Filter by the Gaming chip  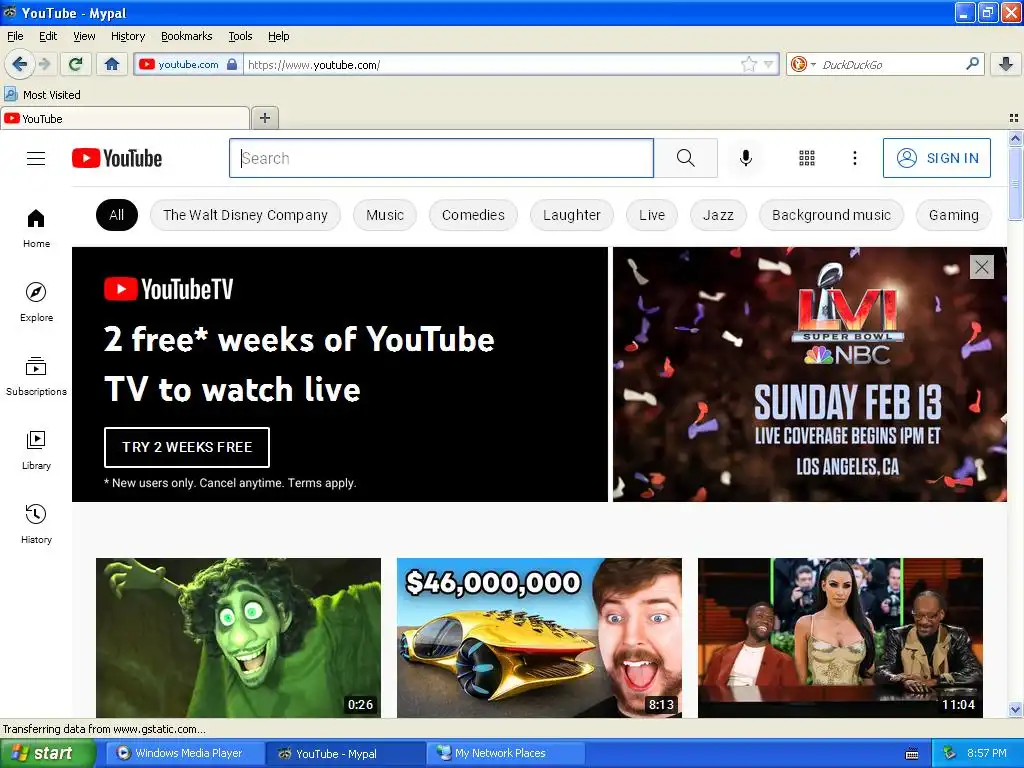pyautogui.click(x=953, y=215)
